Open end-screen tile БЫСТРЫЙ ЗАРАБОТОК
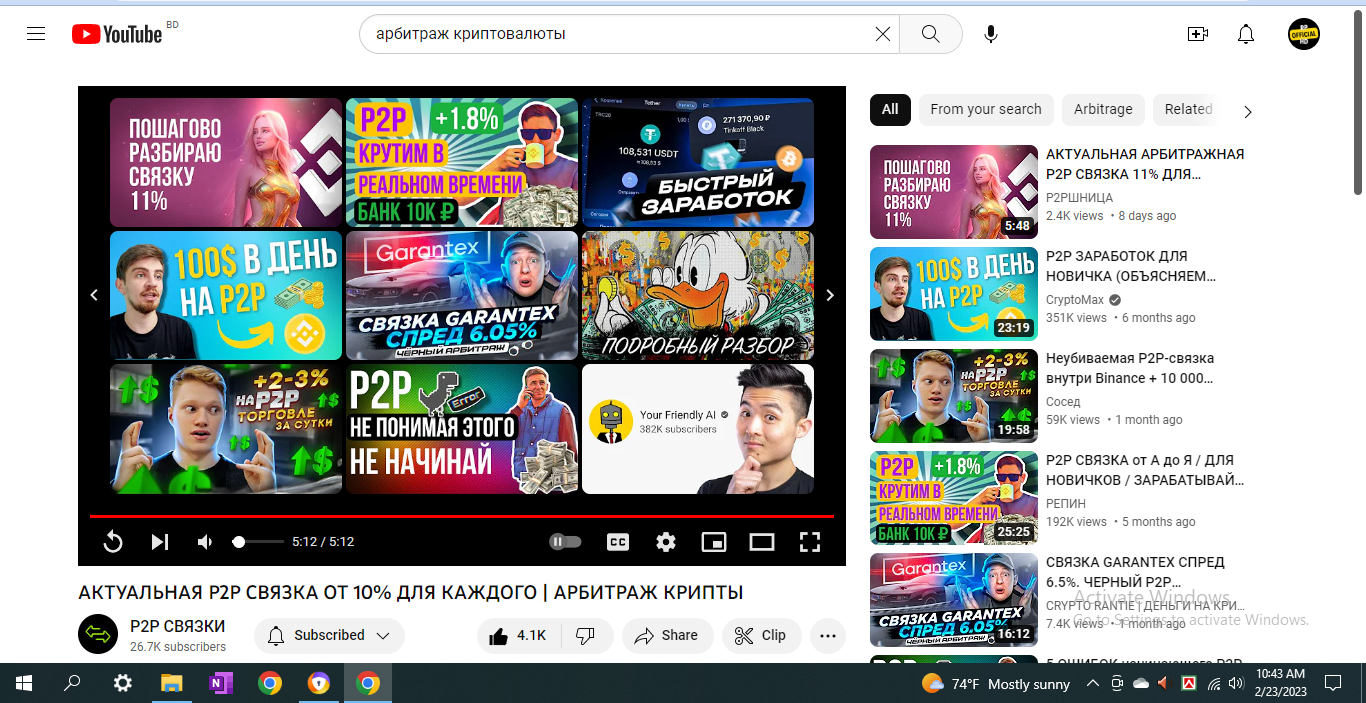This screenshot has height=703, width=1366. (x=698, y=162)
